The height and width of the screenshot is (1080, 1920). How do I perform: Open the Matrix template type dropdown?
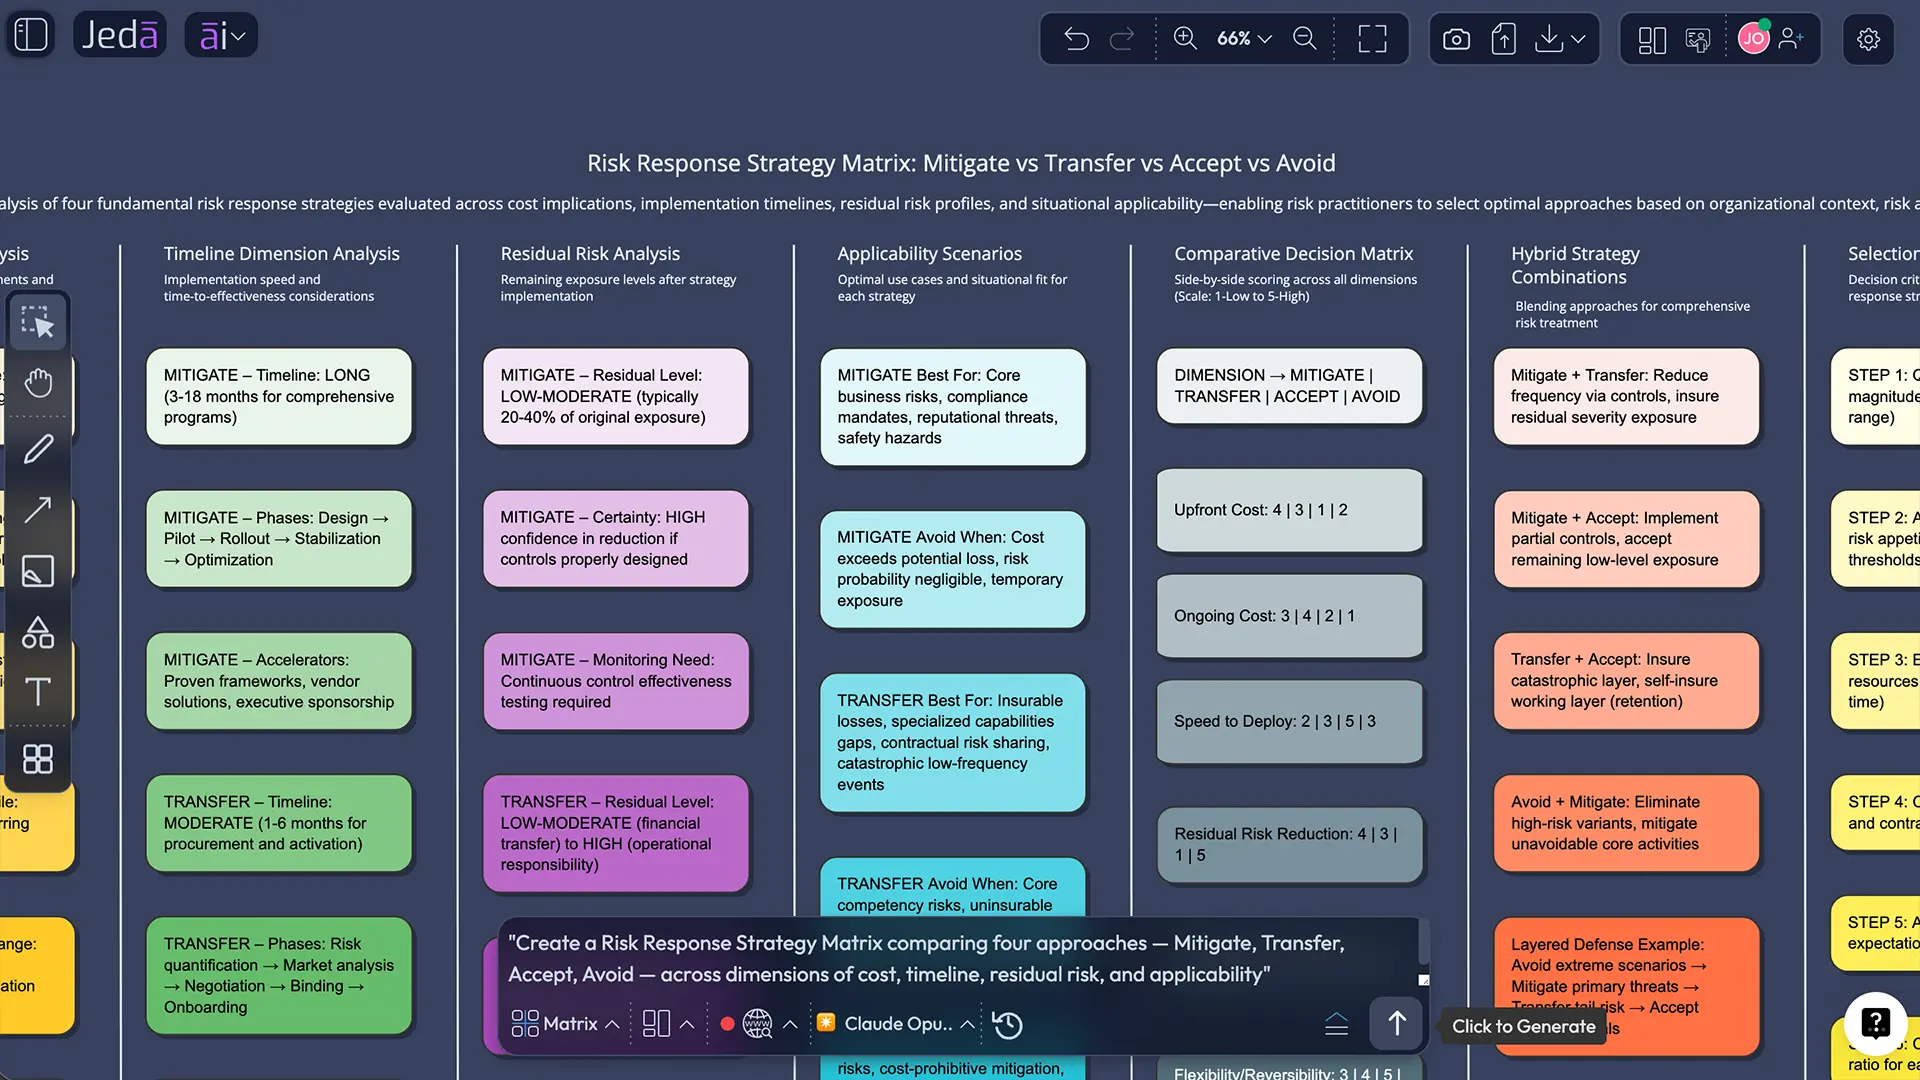tap(565, 1024)
